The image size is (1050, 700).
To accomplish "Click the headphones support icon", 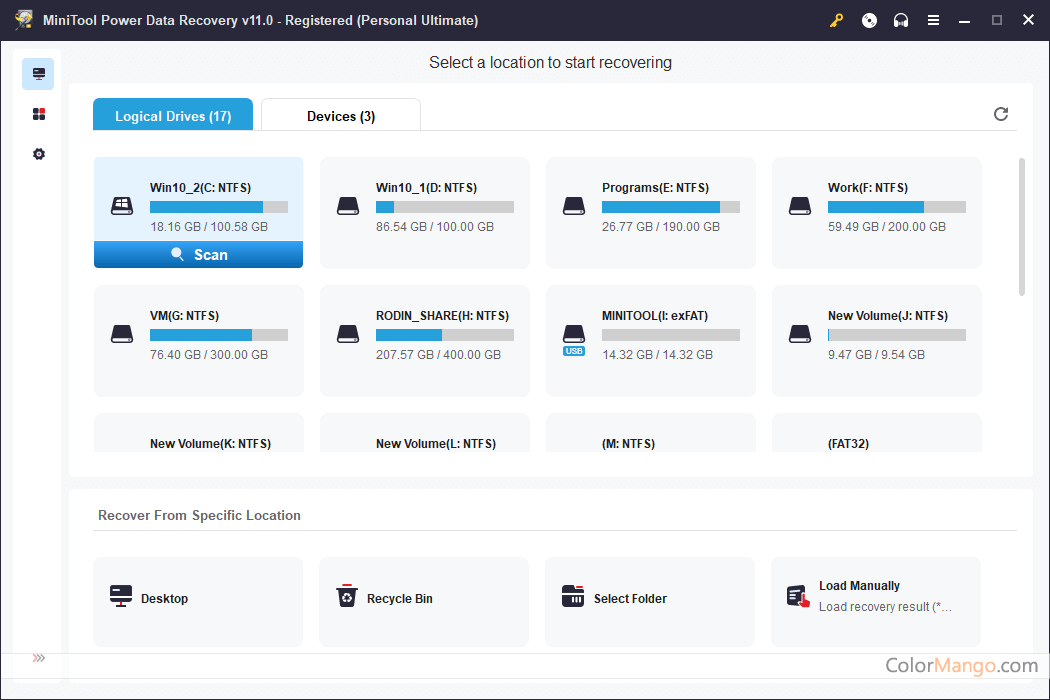I will click(x=901, y=20).
